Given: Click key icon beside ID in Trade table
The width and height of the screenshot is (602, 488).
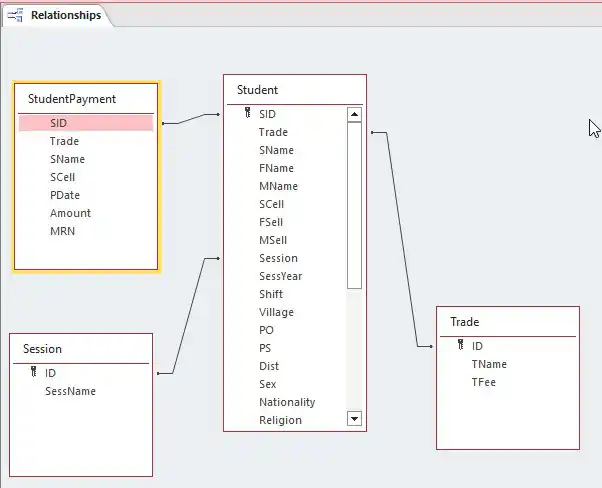Looking at the screenshot, I should coord(461,346).
